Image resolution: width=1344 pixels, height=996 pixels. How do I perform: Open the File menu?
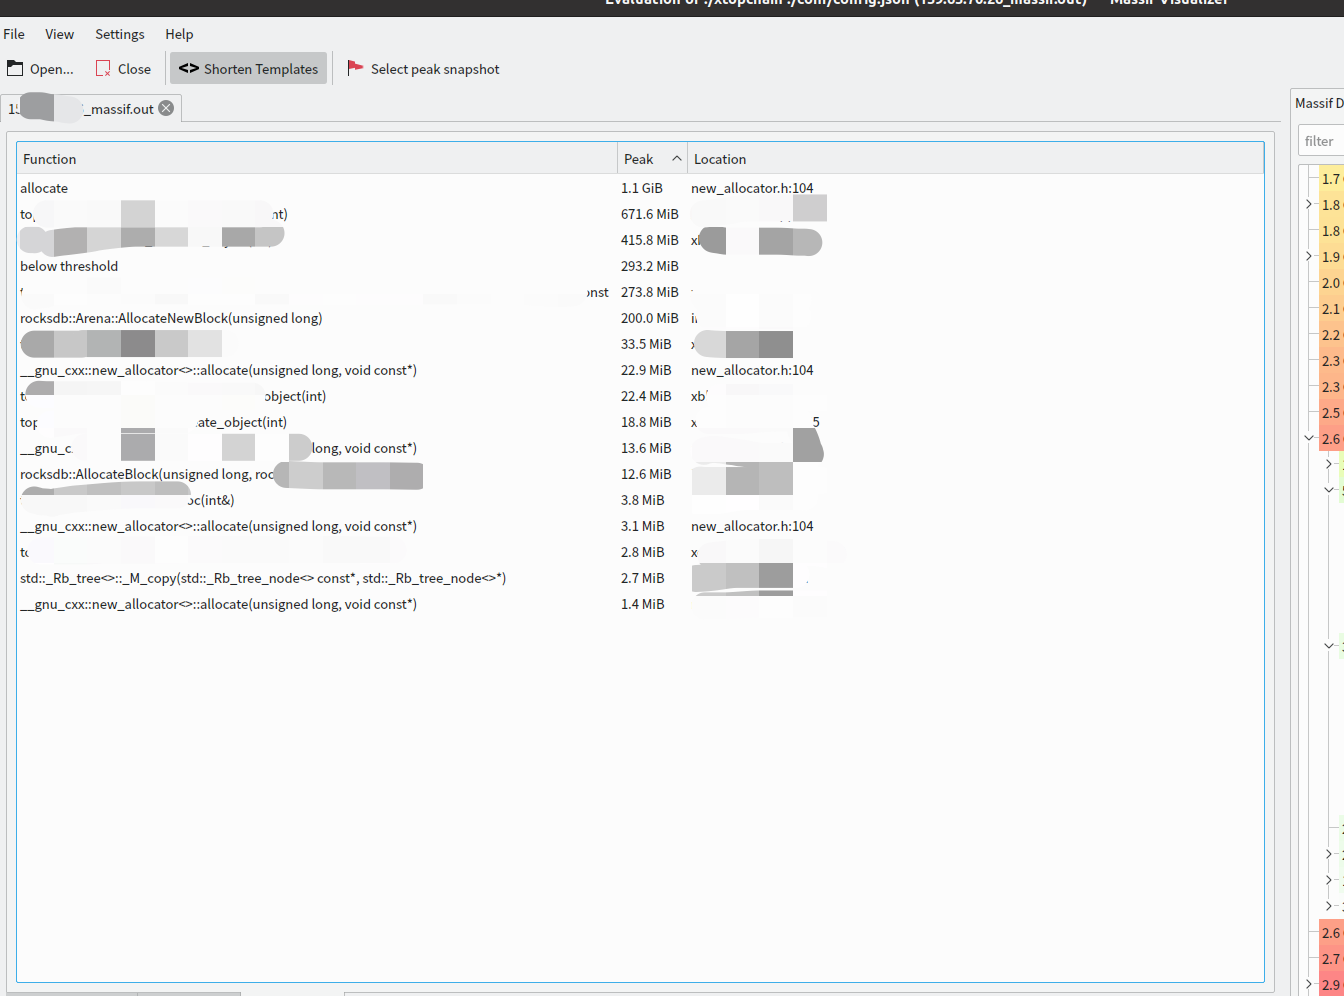[x=14, y=33]
